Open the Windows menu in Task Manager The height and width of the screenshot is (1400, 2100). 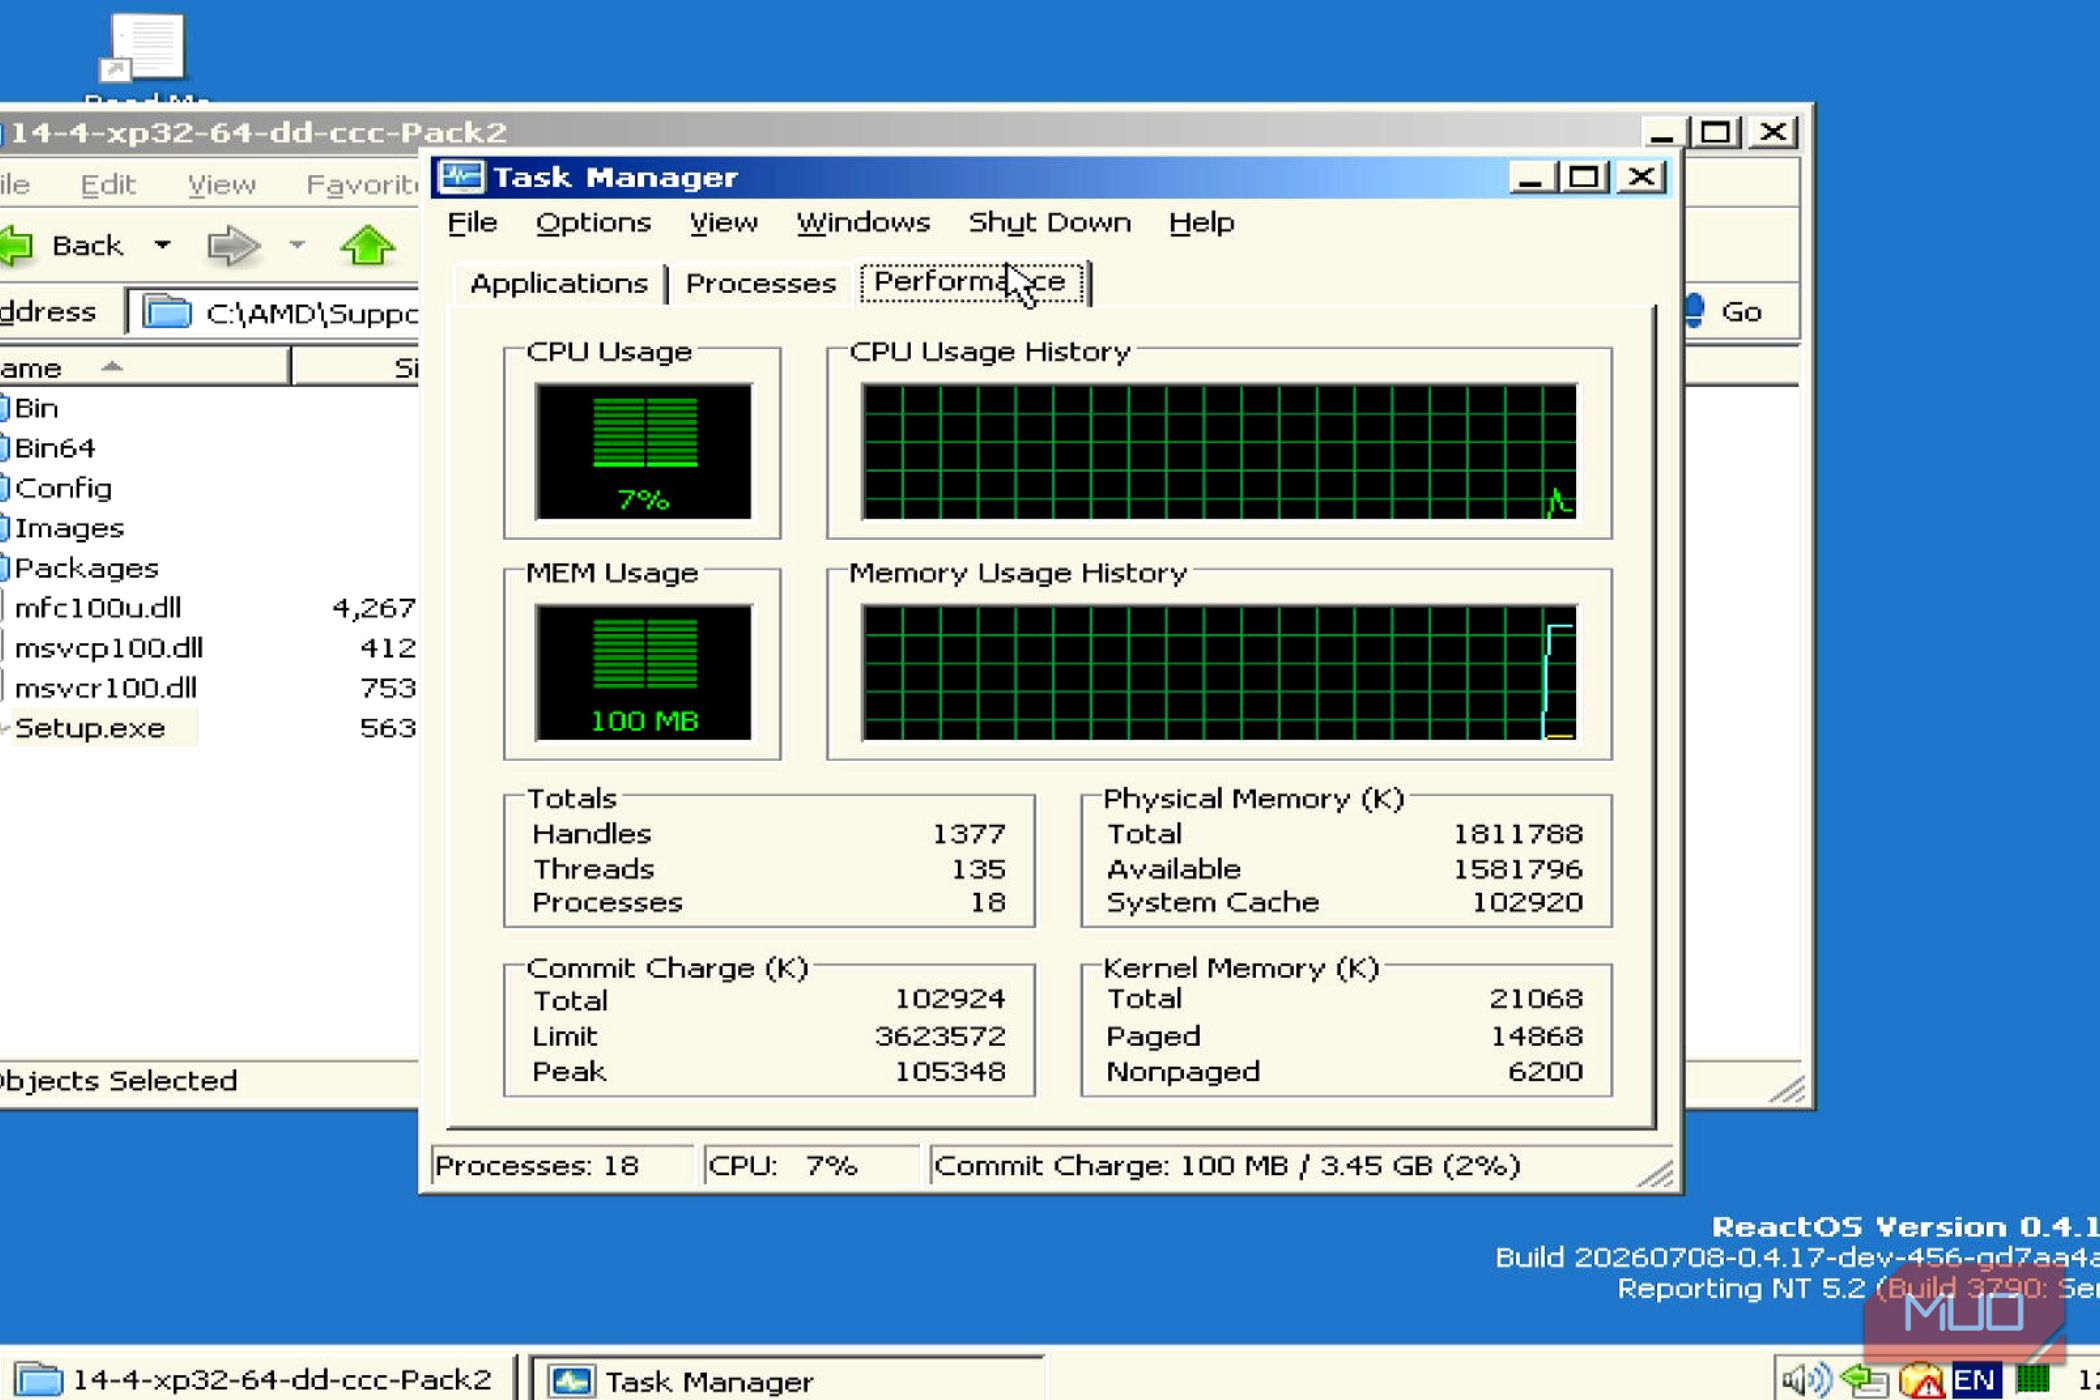863,222
